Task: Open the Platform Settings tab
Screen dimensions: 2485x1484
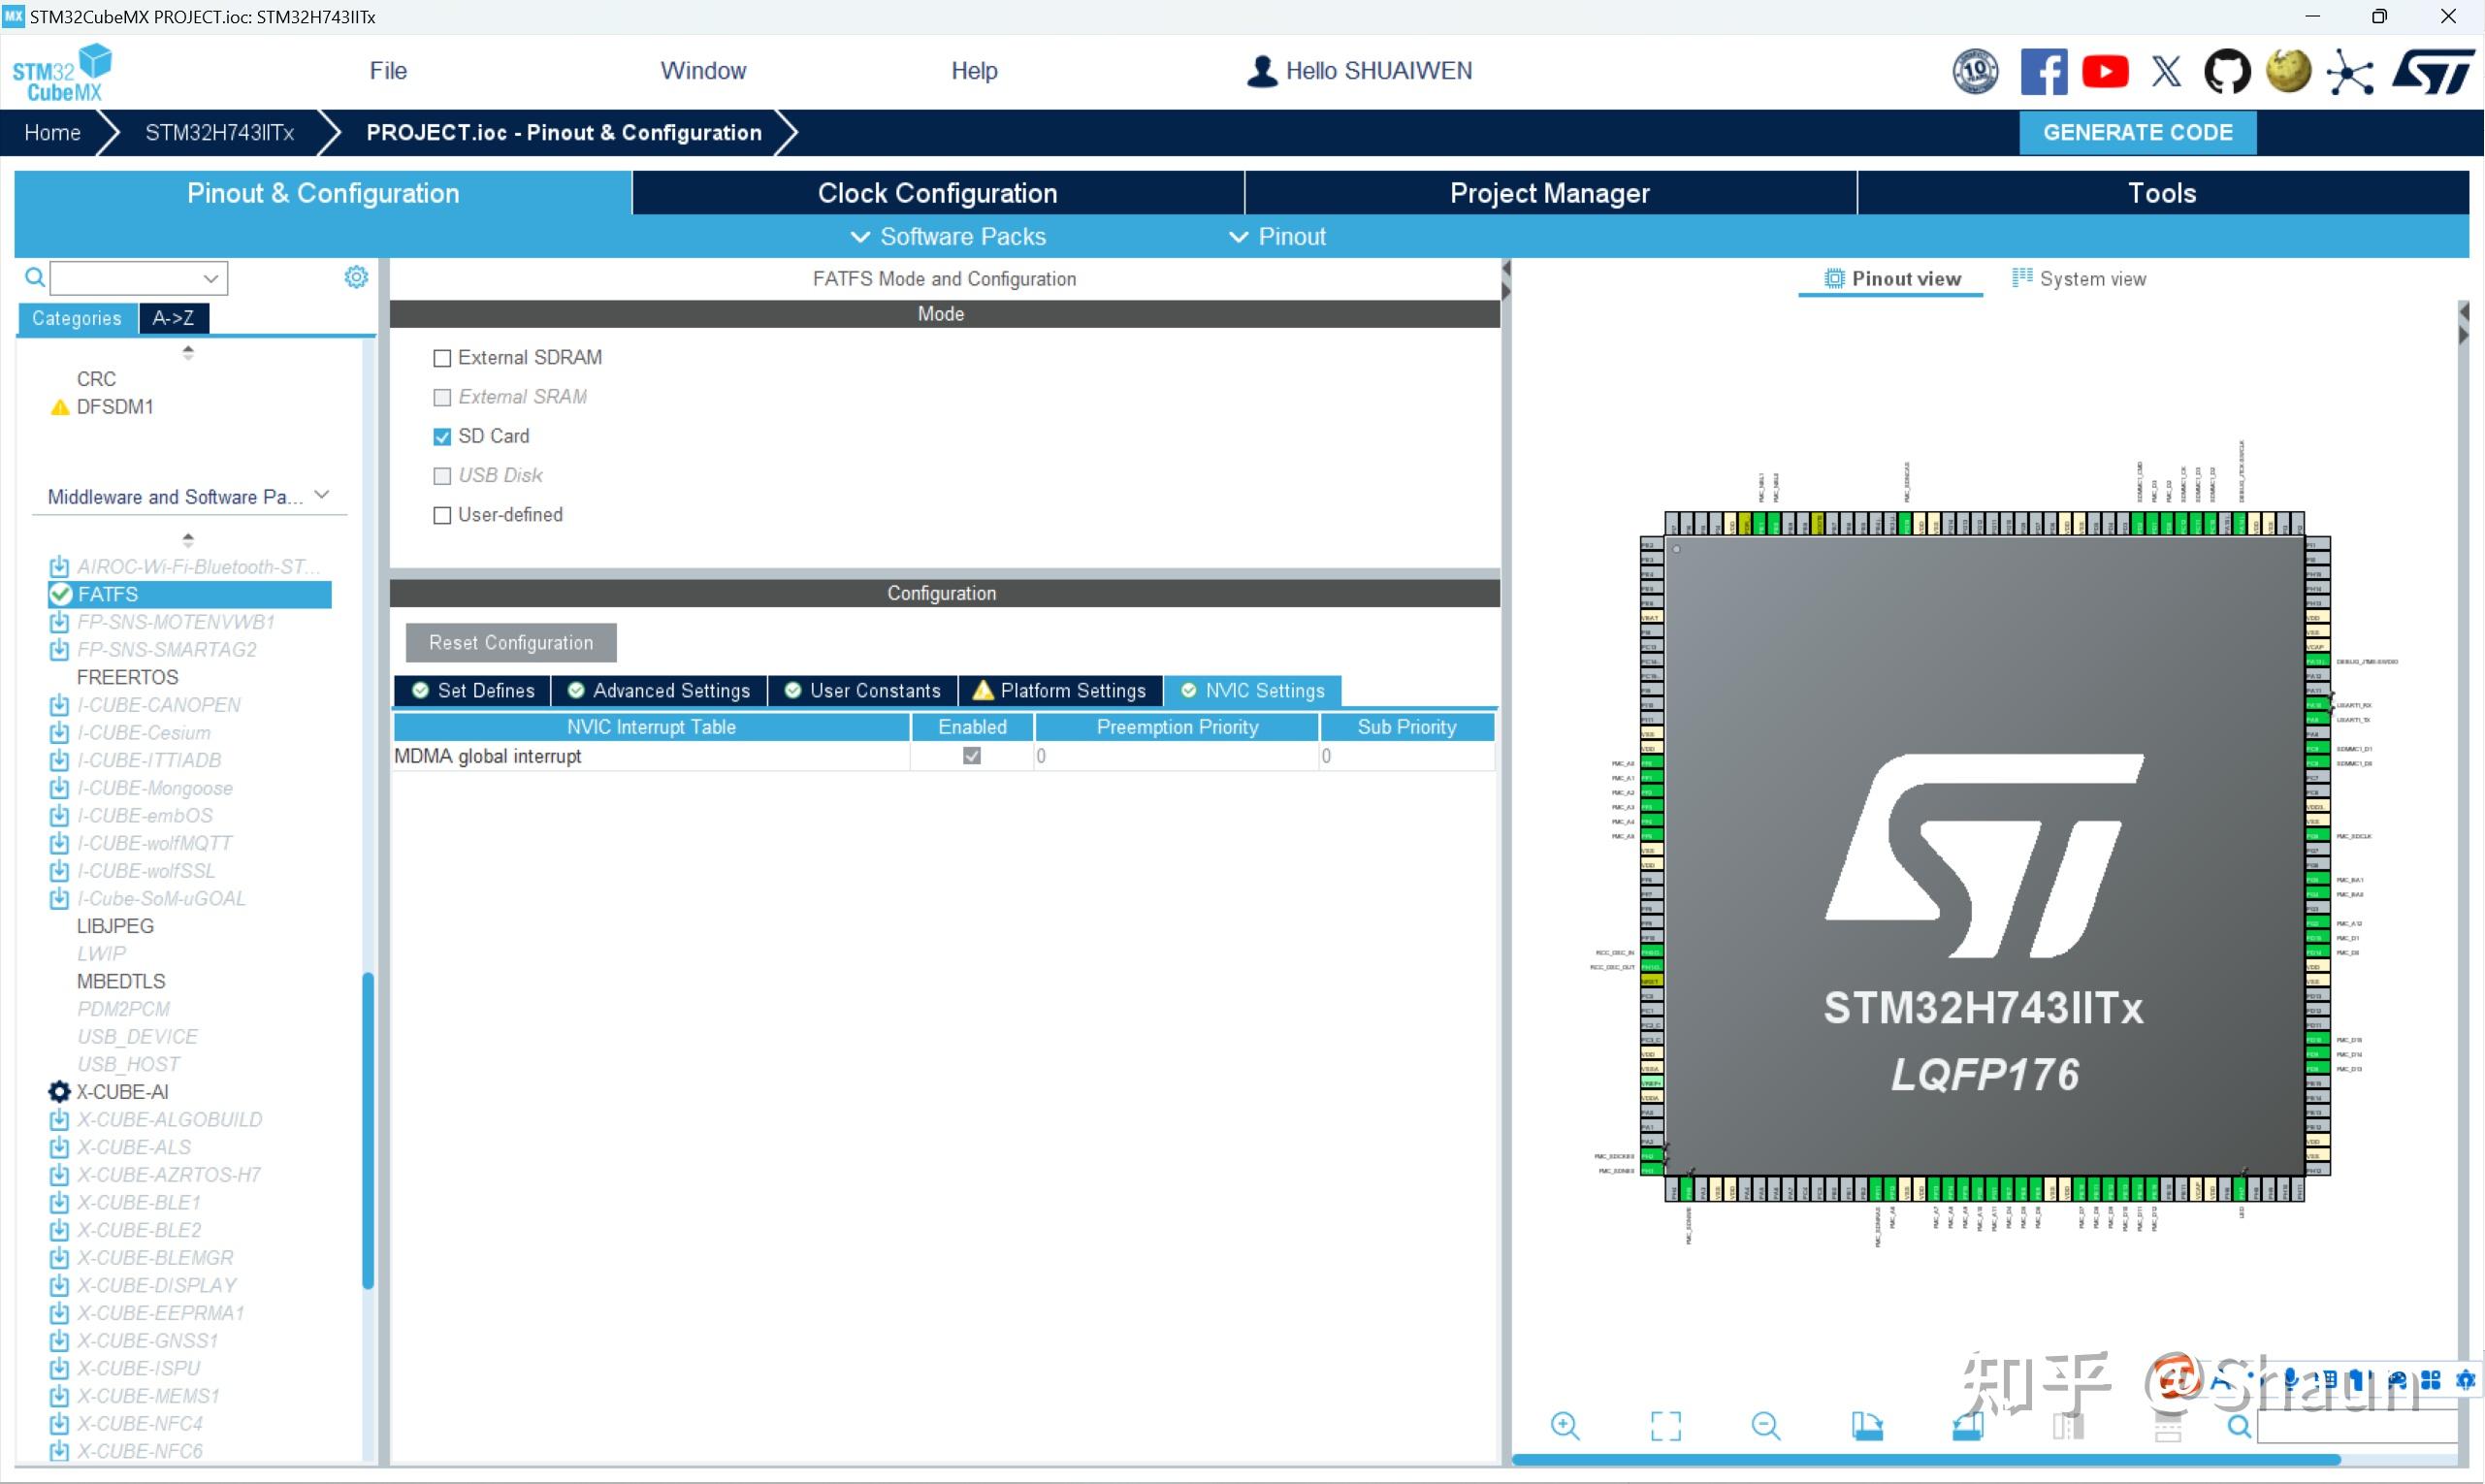Action: coord(1061,691)
